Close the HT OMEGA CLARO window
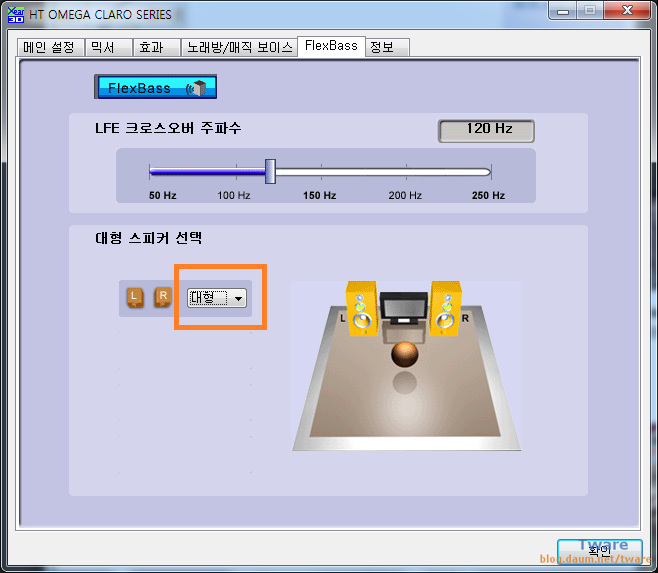This screenshot has width=658, height=573. (x=627, y=11)
